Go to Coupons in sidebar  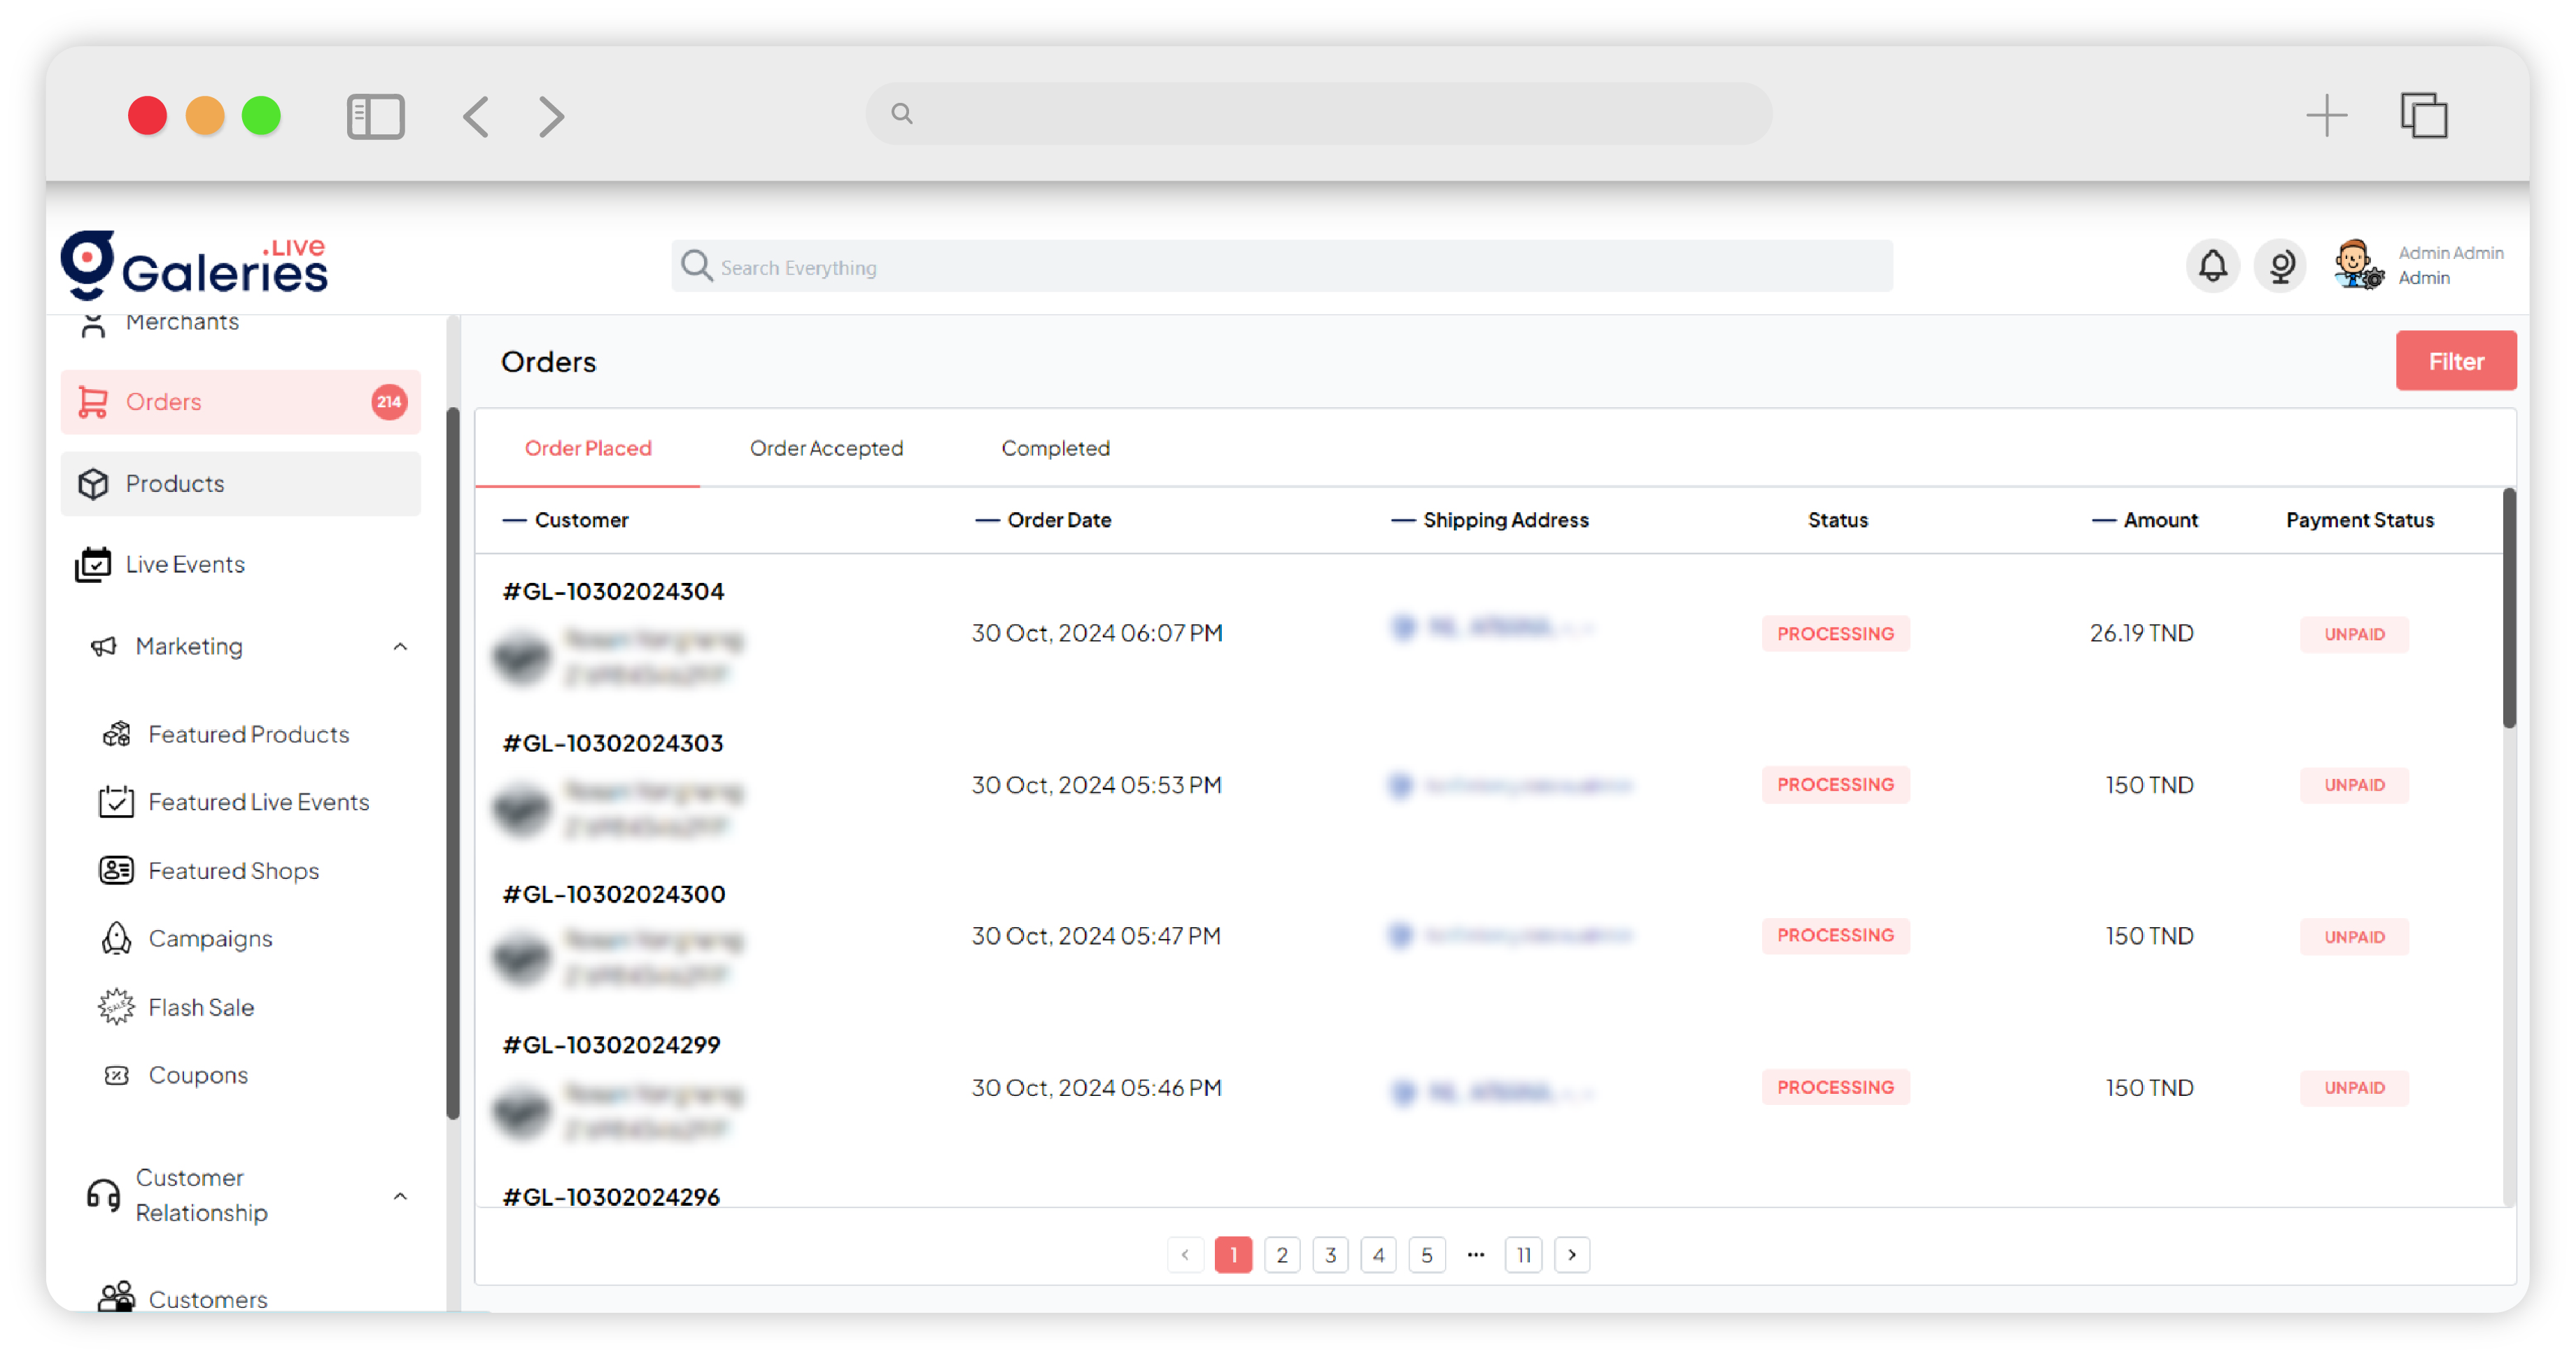click(197, 1075)
